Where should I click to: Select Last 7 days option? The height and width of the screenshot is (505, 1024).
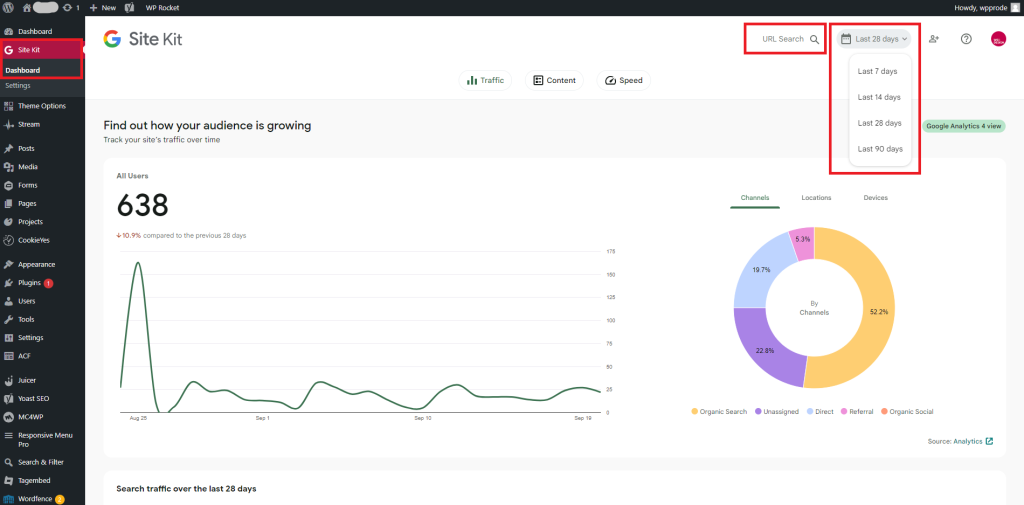pyautogui.click(x=878, y=72)
